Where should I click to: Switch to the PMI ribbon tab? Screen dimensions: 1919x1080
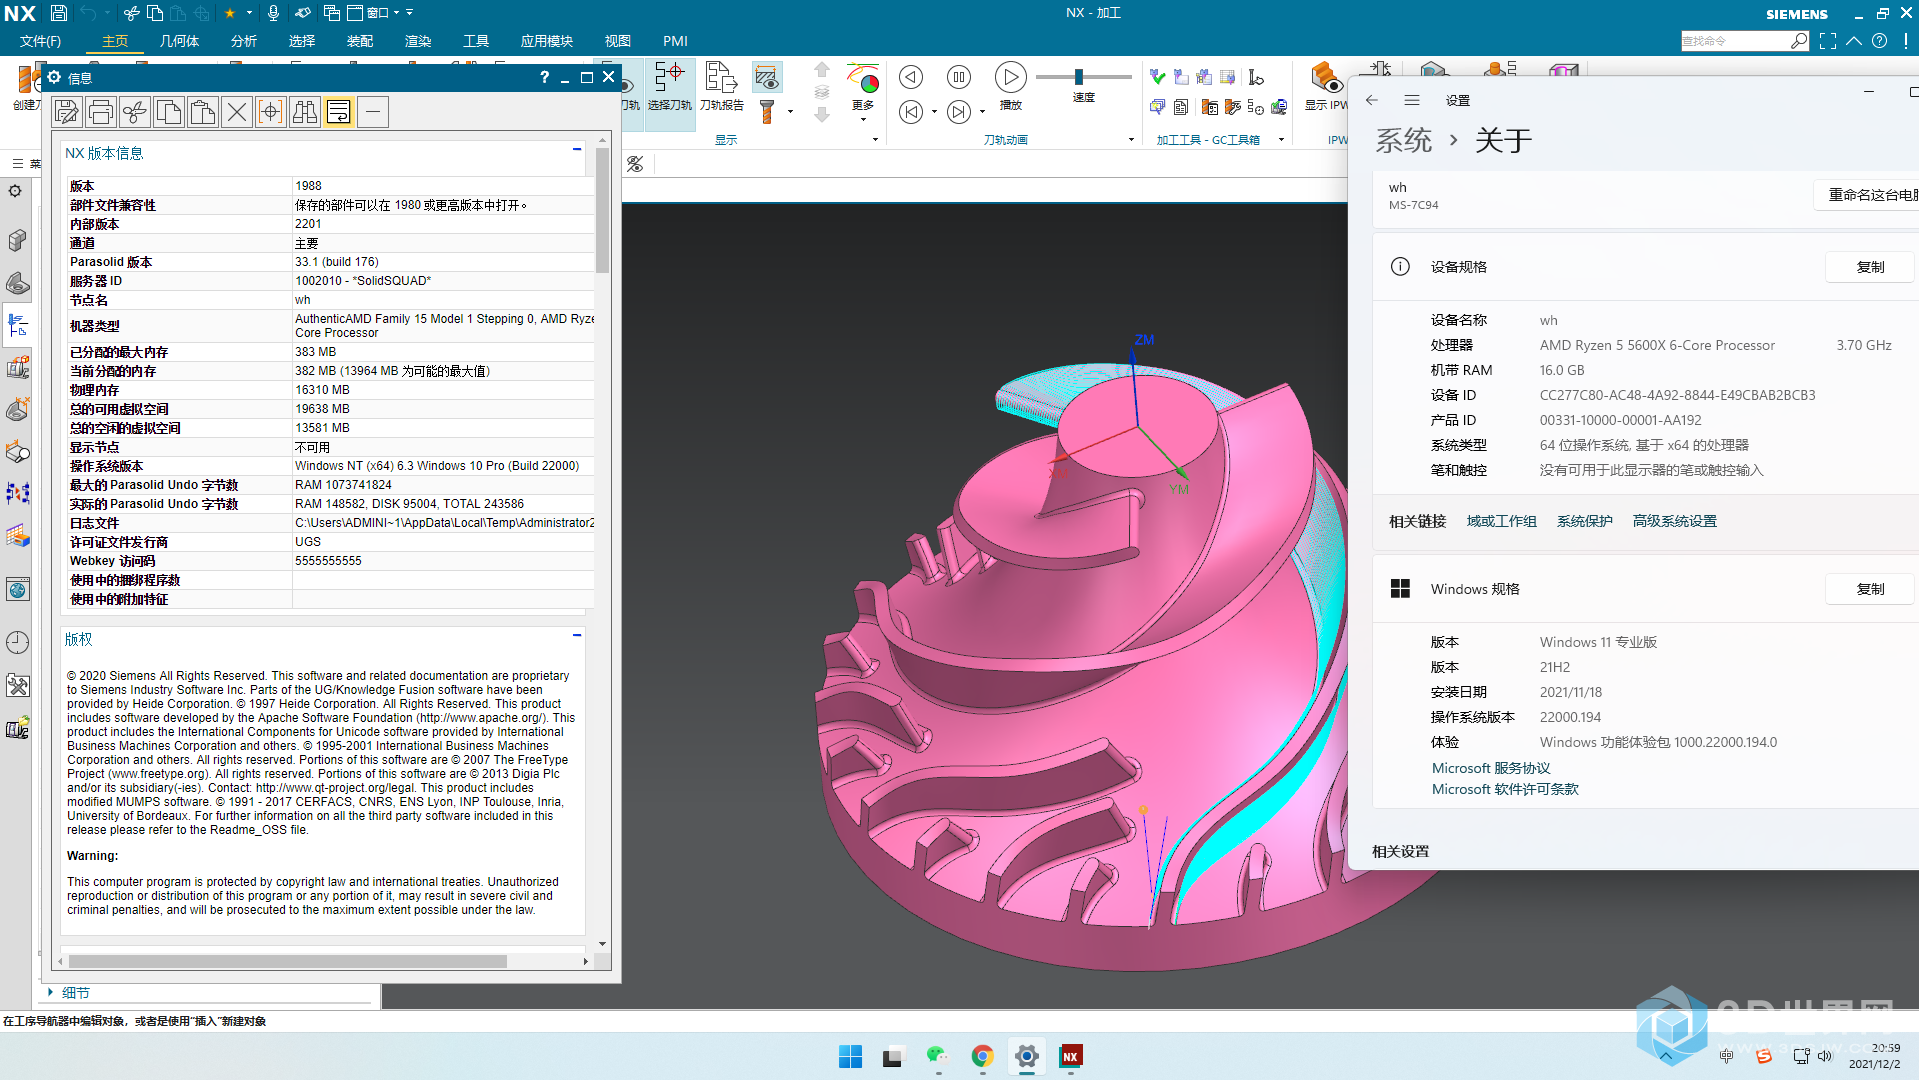click(x=676, y=41)
